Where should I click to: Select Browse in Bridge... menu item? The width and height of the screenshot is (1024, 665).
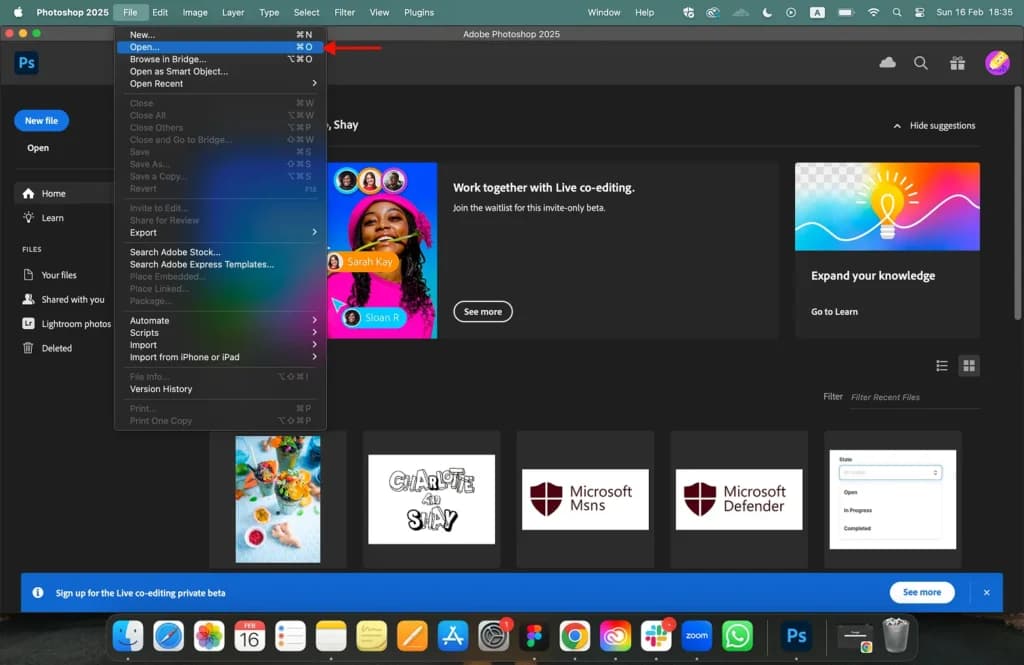[221, 59]
